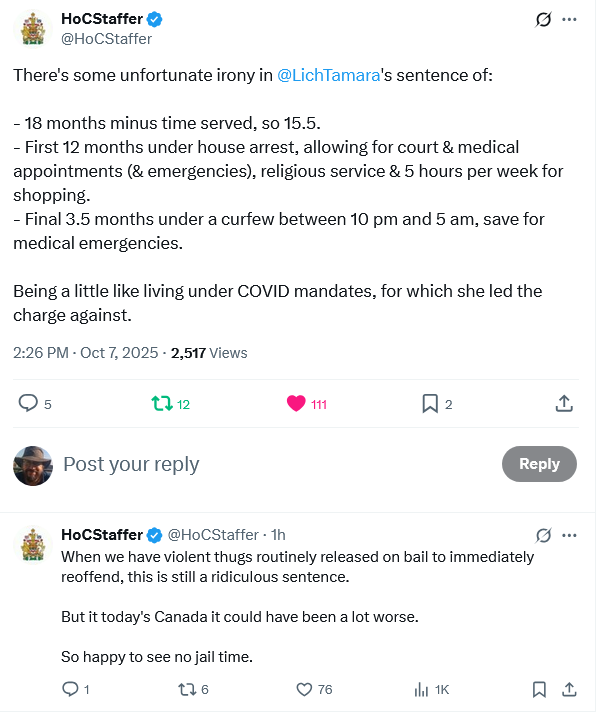Screen dimensions: 608x712
Task: Share the main post via share icon
Action: [564, 403]
